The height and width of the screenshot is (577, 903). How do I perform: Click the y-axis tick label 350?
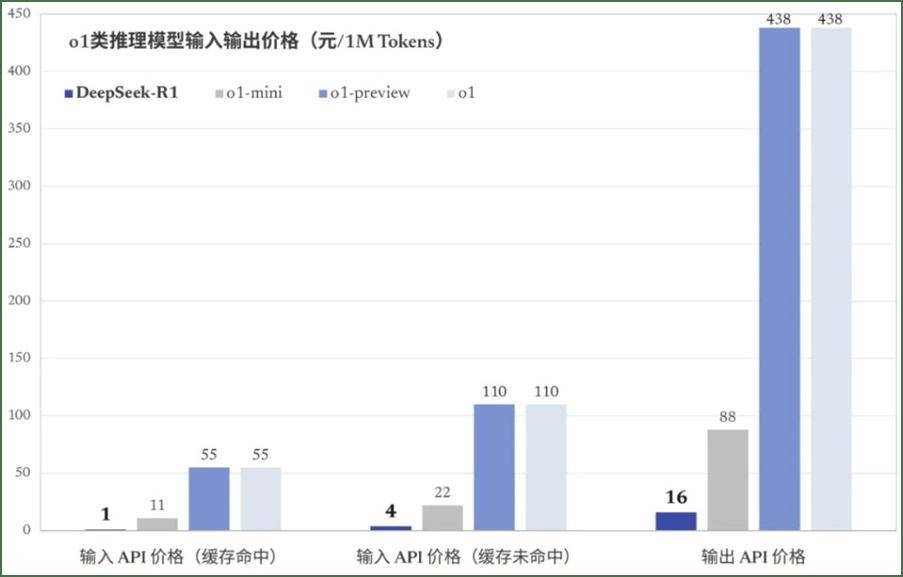click(19, 128)
